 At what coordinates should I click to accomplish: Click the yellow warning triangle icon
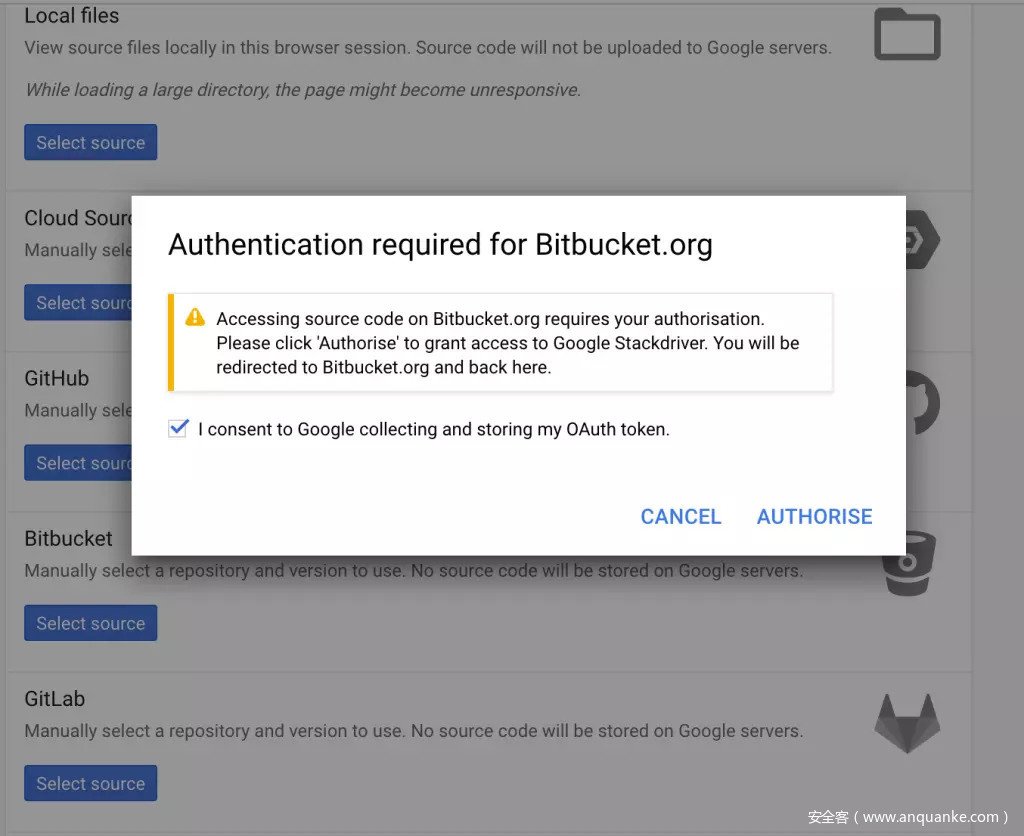pyautogui.click(x=195, y=317)
